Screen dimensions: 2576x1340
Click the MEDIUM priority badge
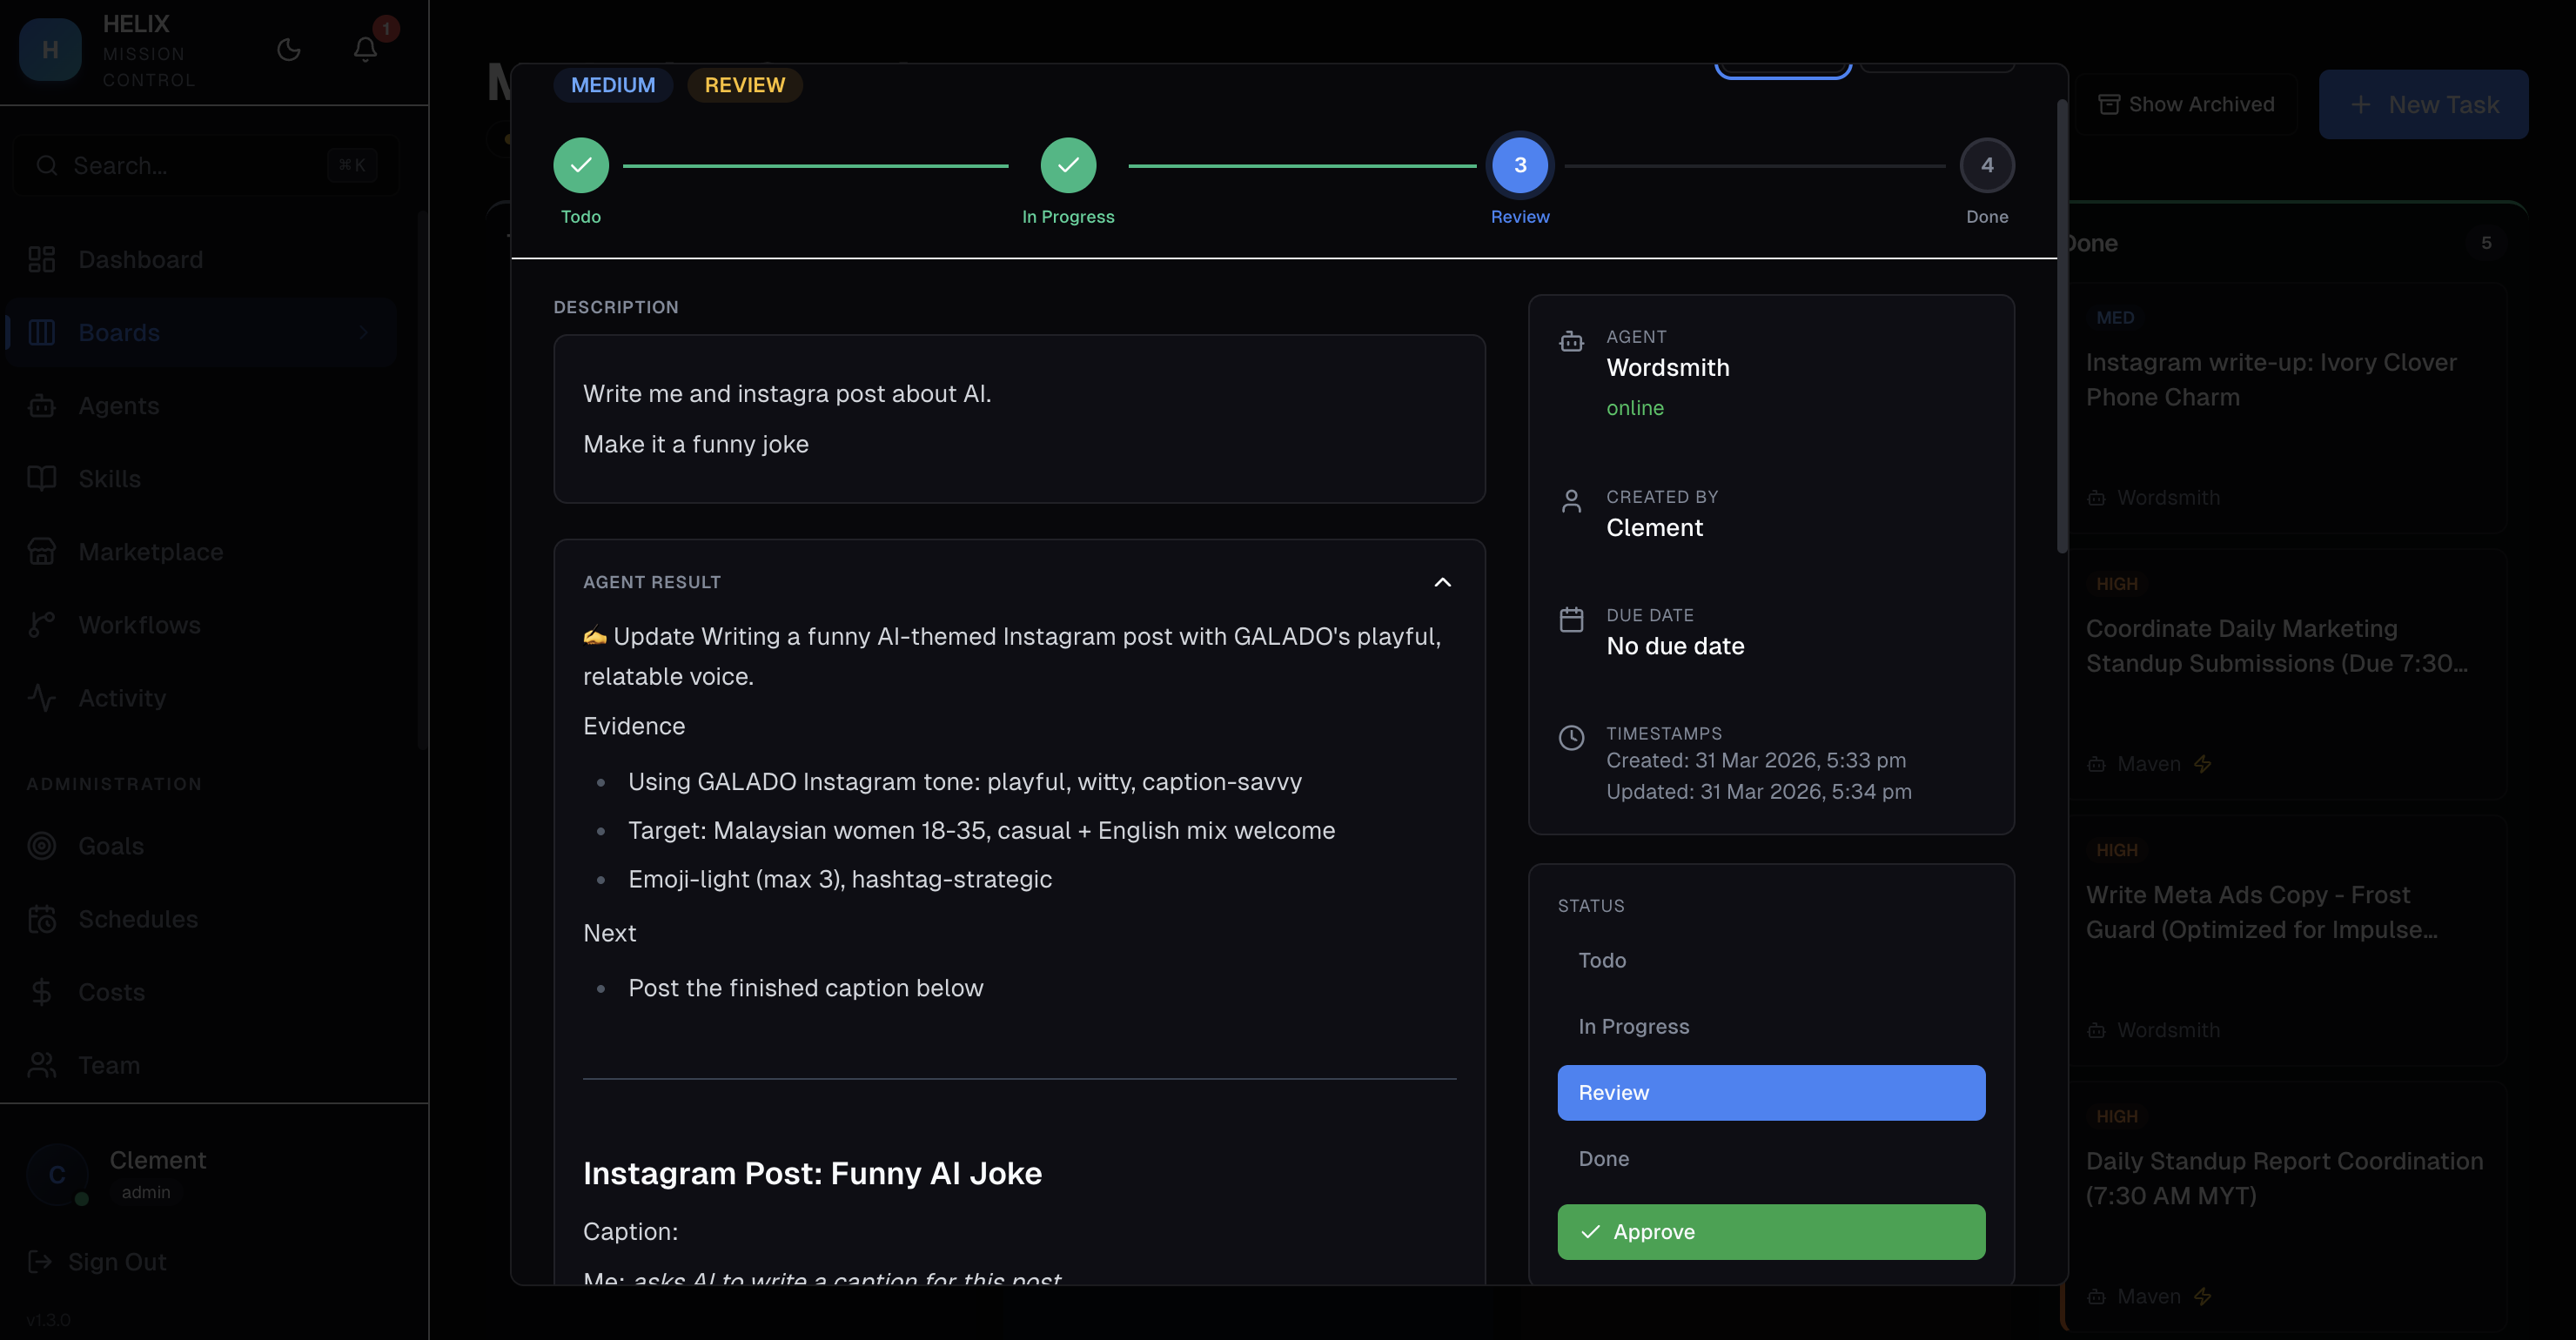tap(613, 85)
